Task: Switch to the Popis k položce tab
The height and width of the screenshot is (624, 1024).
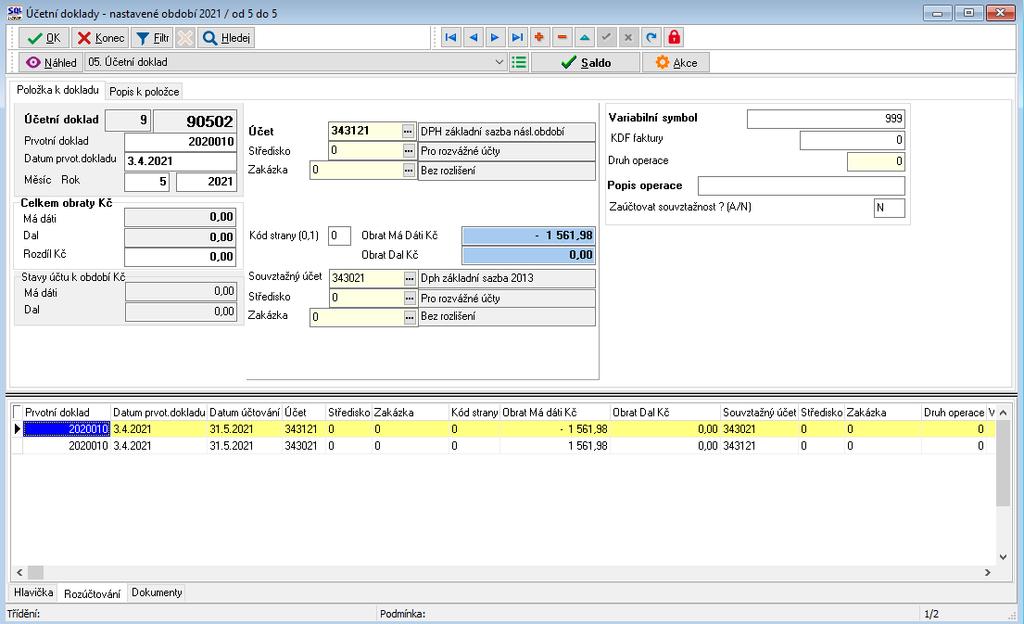Action: pyautogui.click(x=144, y=91)
